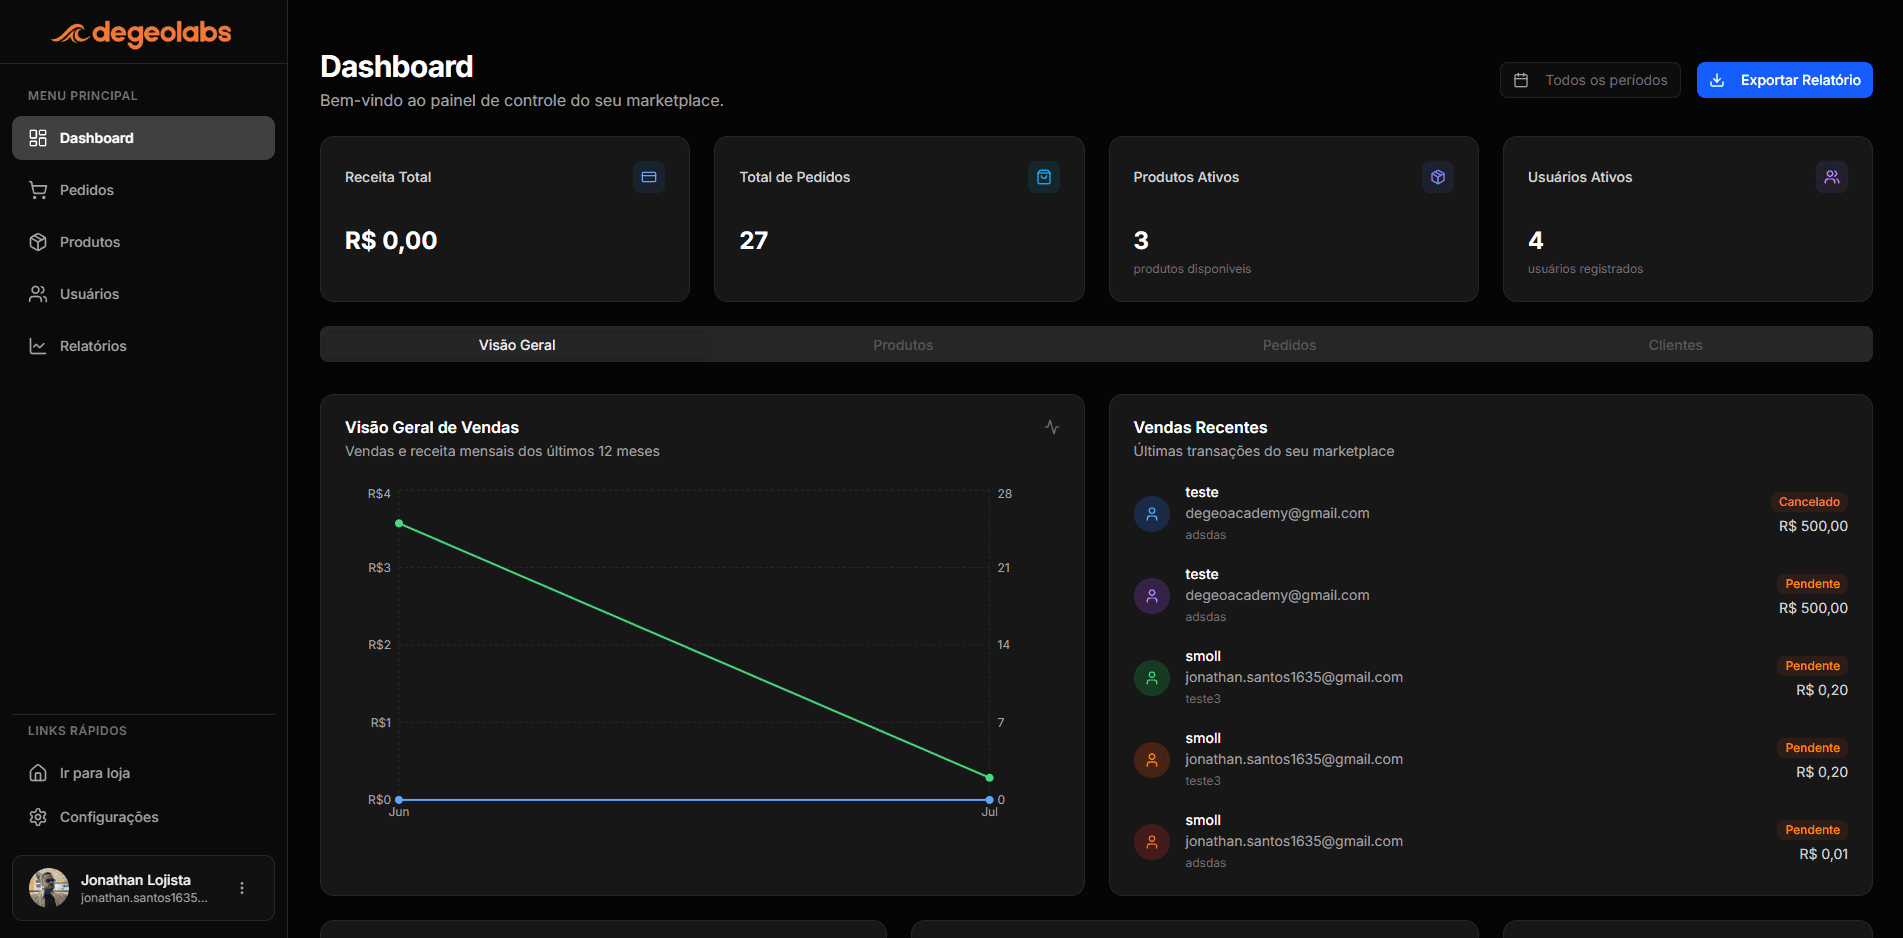Click the shopping bag icon on Total de Pedidos
Image resolution: width=1903 pixels, height=938 pixels.
coord(1043,177)
